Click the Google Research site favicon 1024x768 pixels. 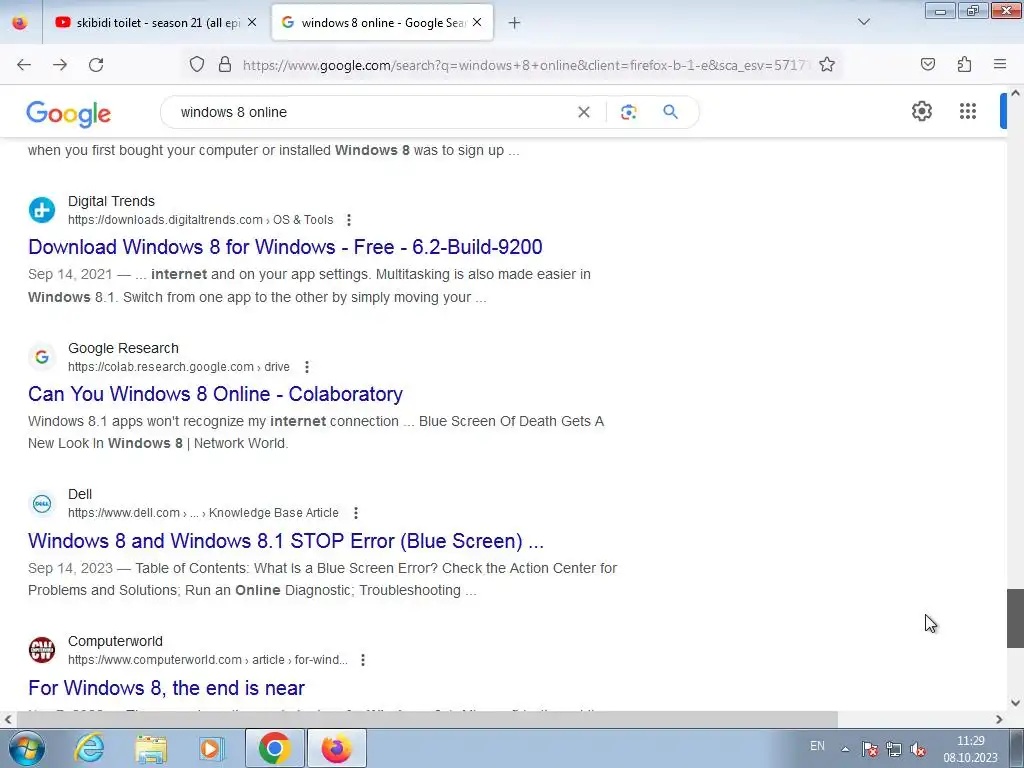click(x=42, y=357)
